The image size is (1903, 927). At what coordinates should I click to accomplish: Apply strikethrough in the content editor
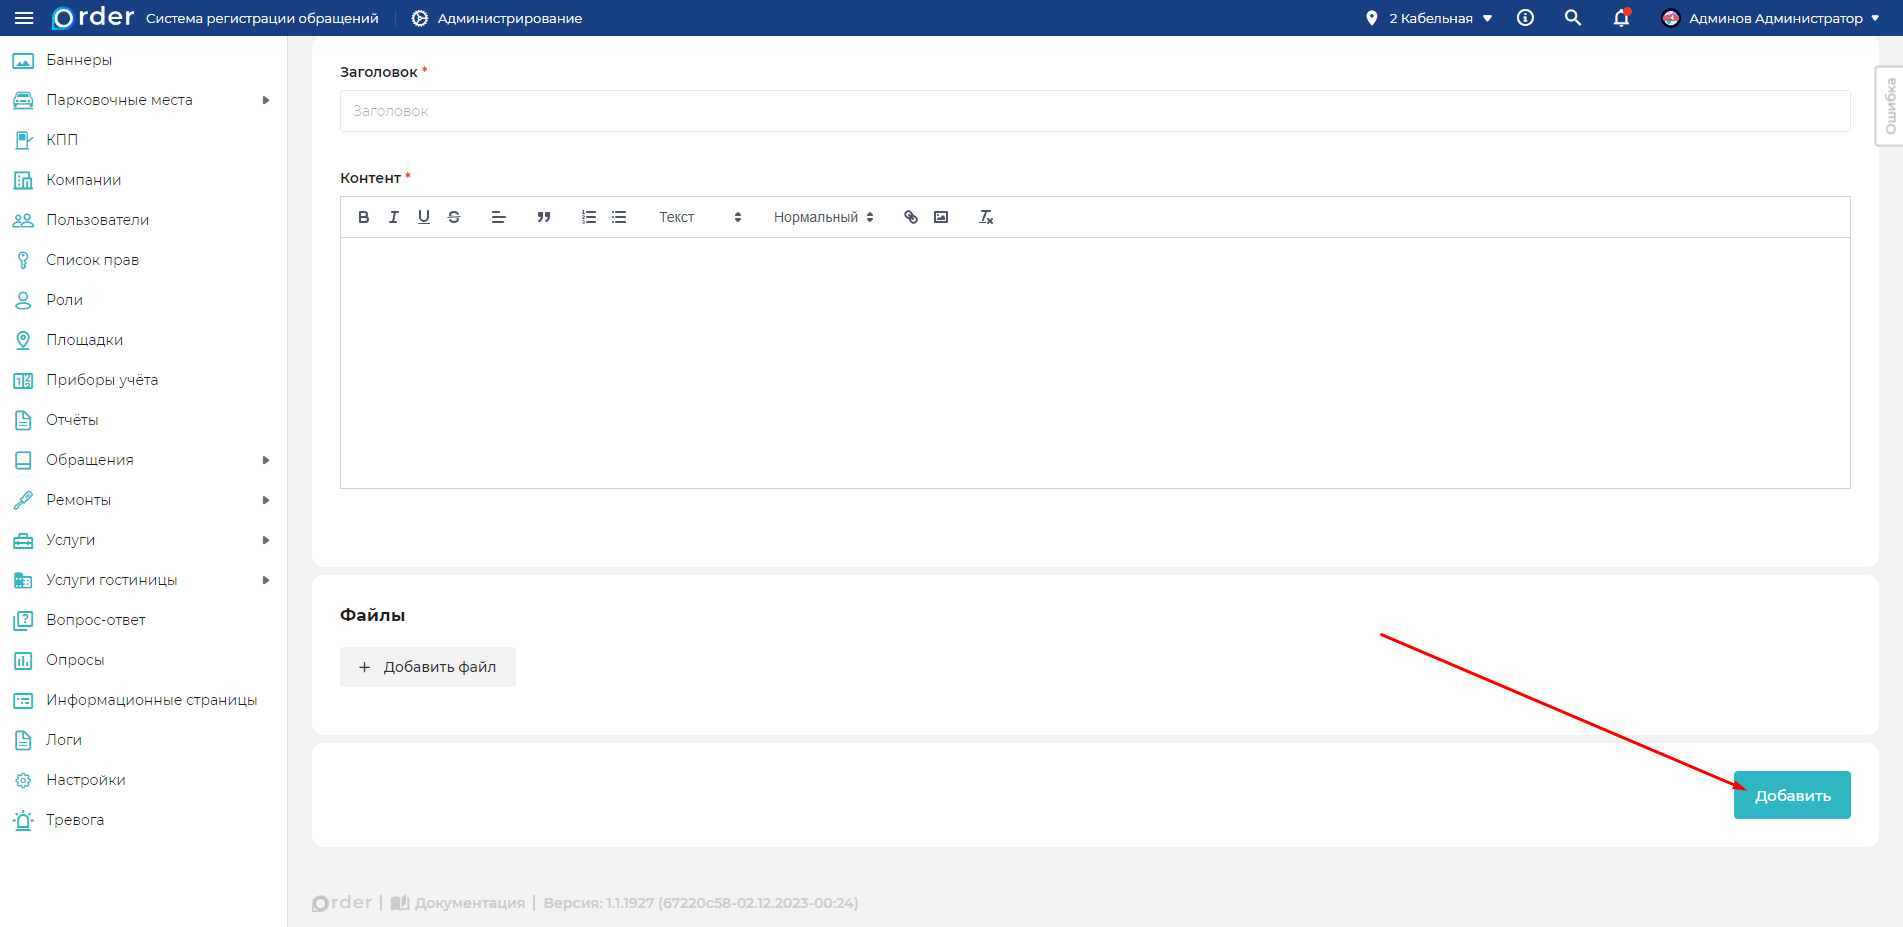tap(454, 217)
